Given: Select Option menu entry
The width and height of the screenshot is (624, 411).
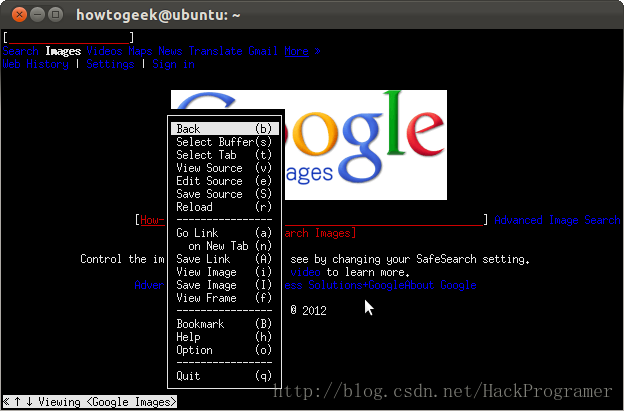Looking at the screenshot, I should (x=225, y=350).
